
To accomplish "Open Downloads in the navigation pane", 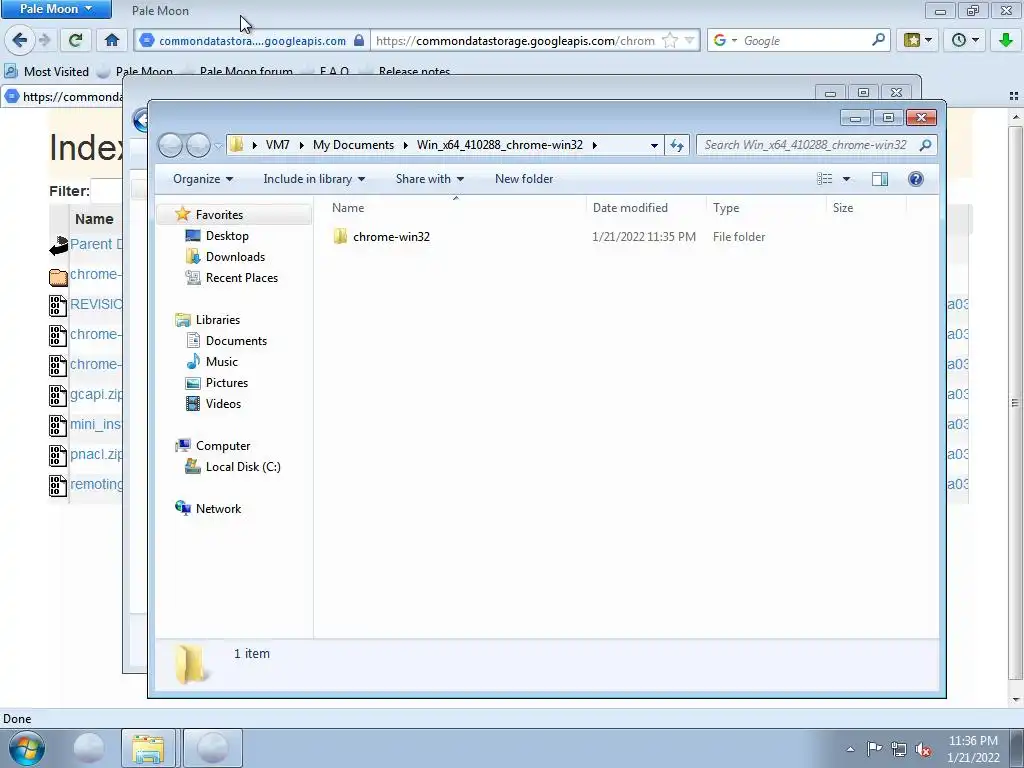I will pyautogui.click(x=235, y=257).
